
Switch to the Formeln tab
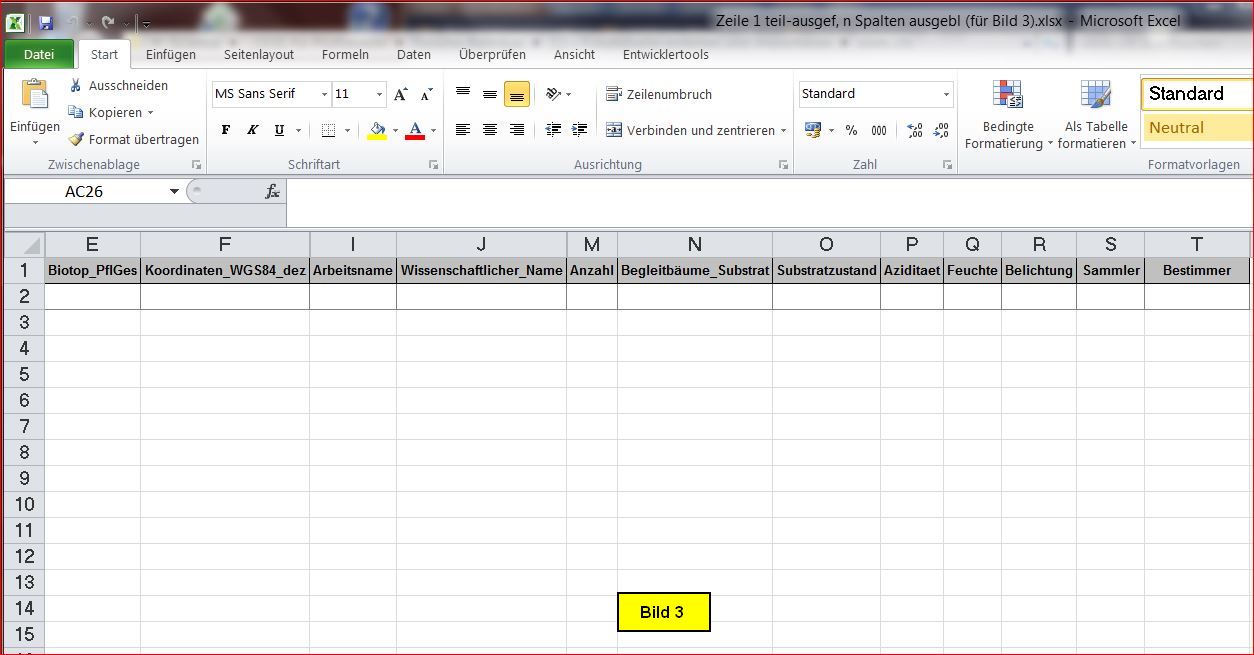tap(345, 55)
